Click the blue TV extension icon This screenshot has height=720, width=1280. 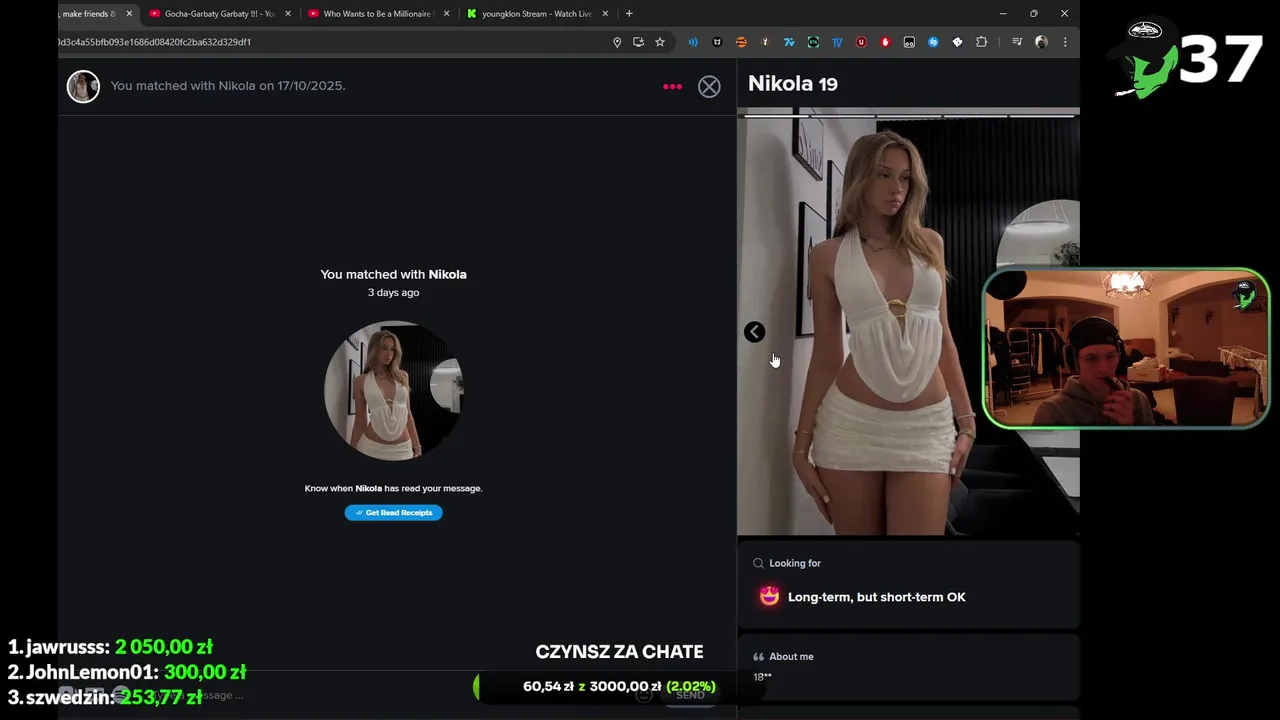pyautogui.click(x=837, y=42)
